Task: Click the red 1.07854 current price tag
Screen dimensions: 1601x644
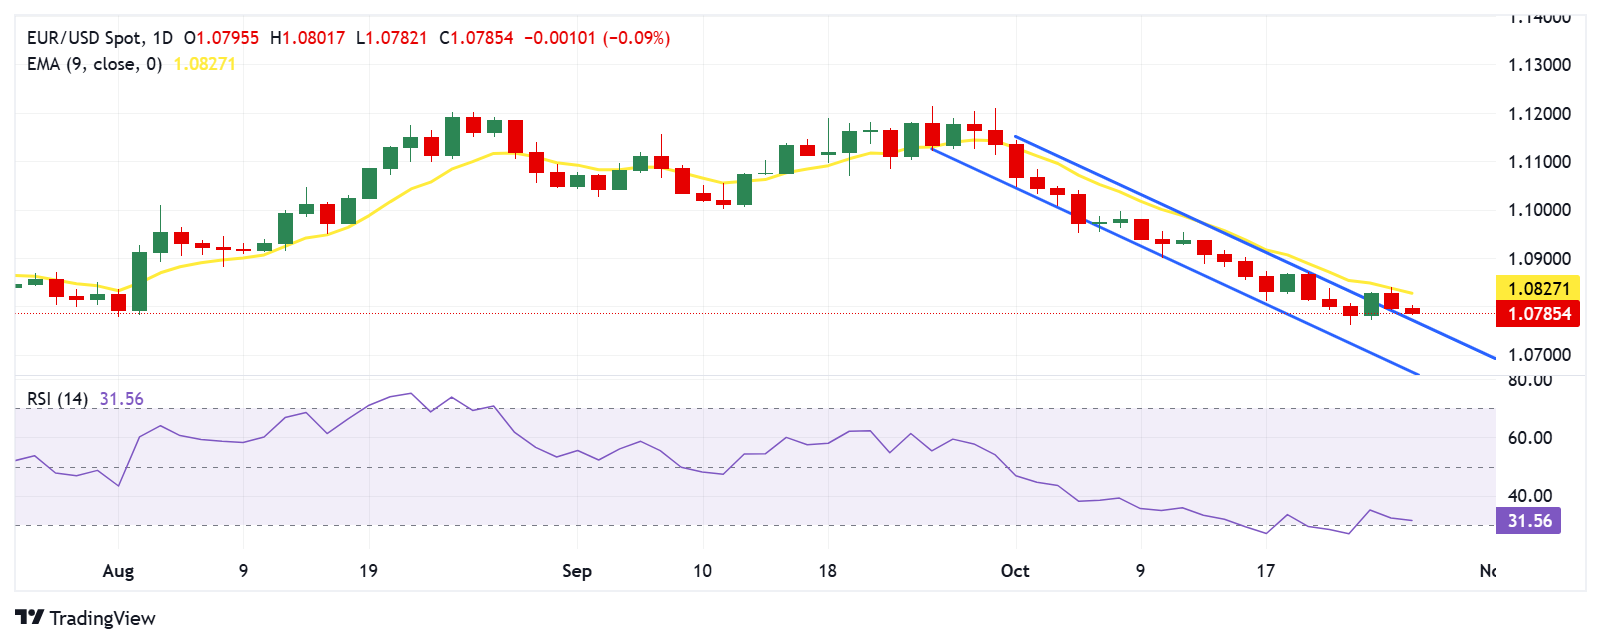Action: point(1538,314)
